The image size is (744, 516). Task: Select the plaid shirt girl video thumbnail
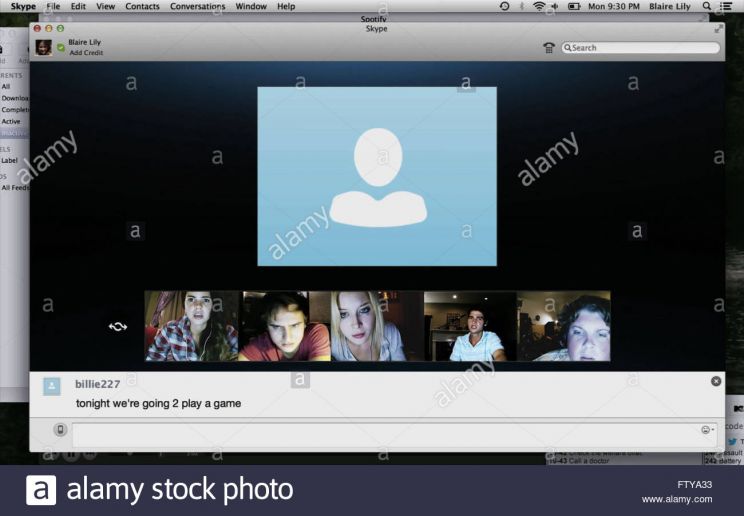[x=191, y=326]
